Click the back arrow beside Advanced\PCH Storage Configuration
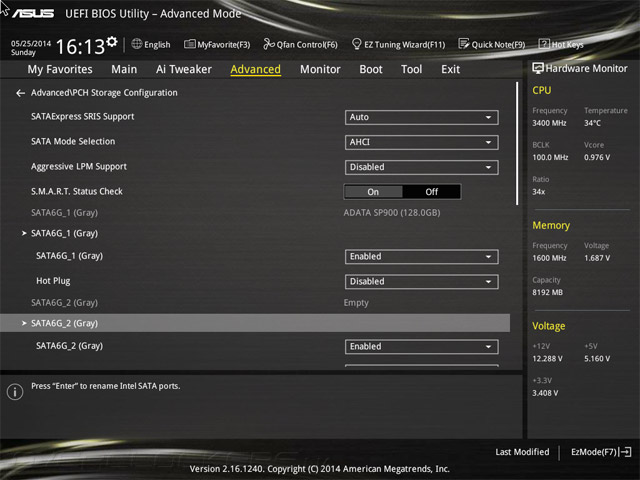 coord(20,93)
